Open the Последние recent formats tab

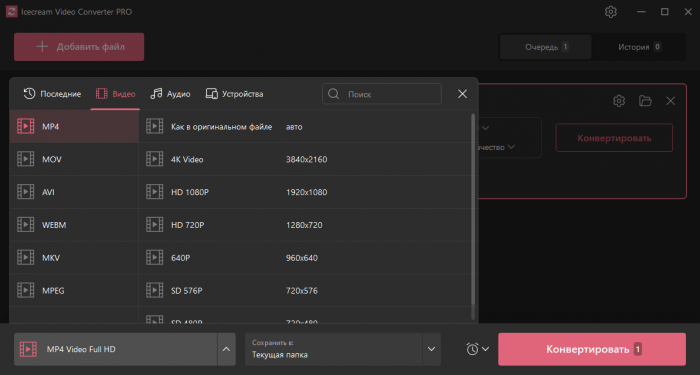[52, 94]
